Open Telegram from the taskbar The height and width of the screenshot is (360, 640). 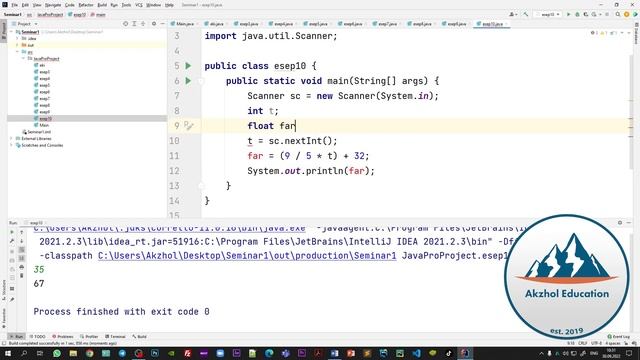coord(122,353)
